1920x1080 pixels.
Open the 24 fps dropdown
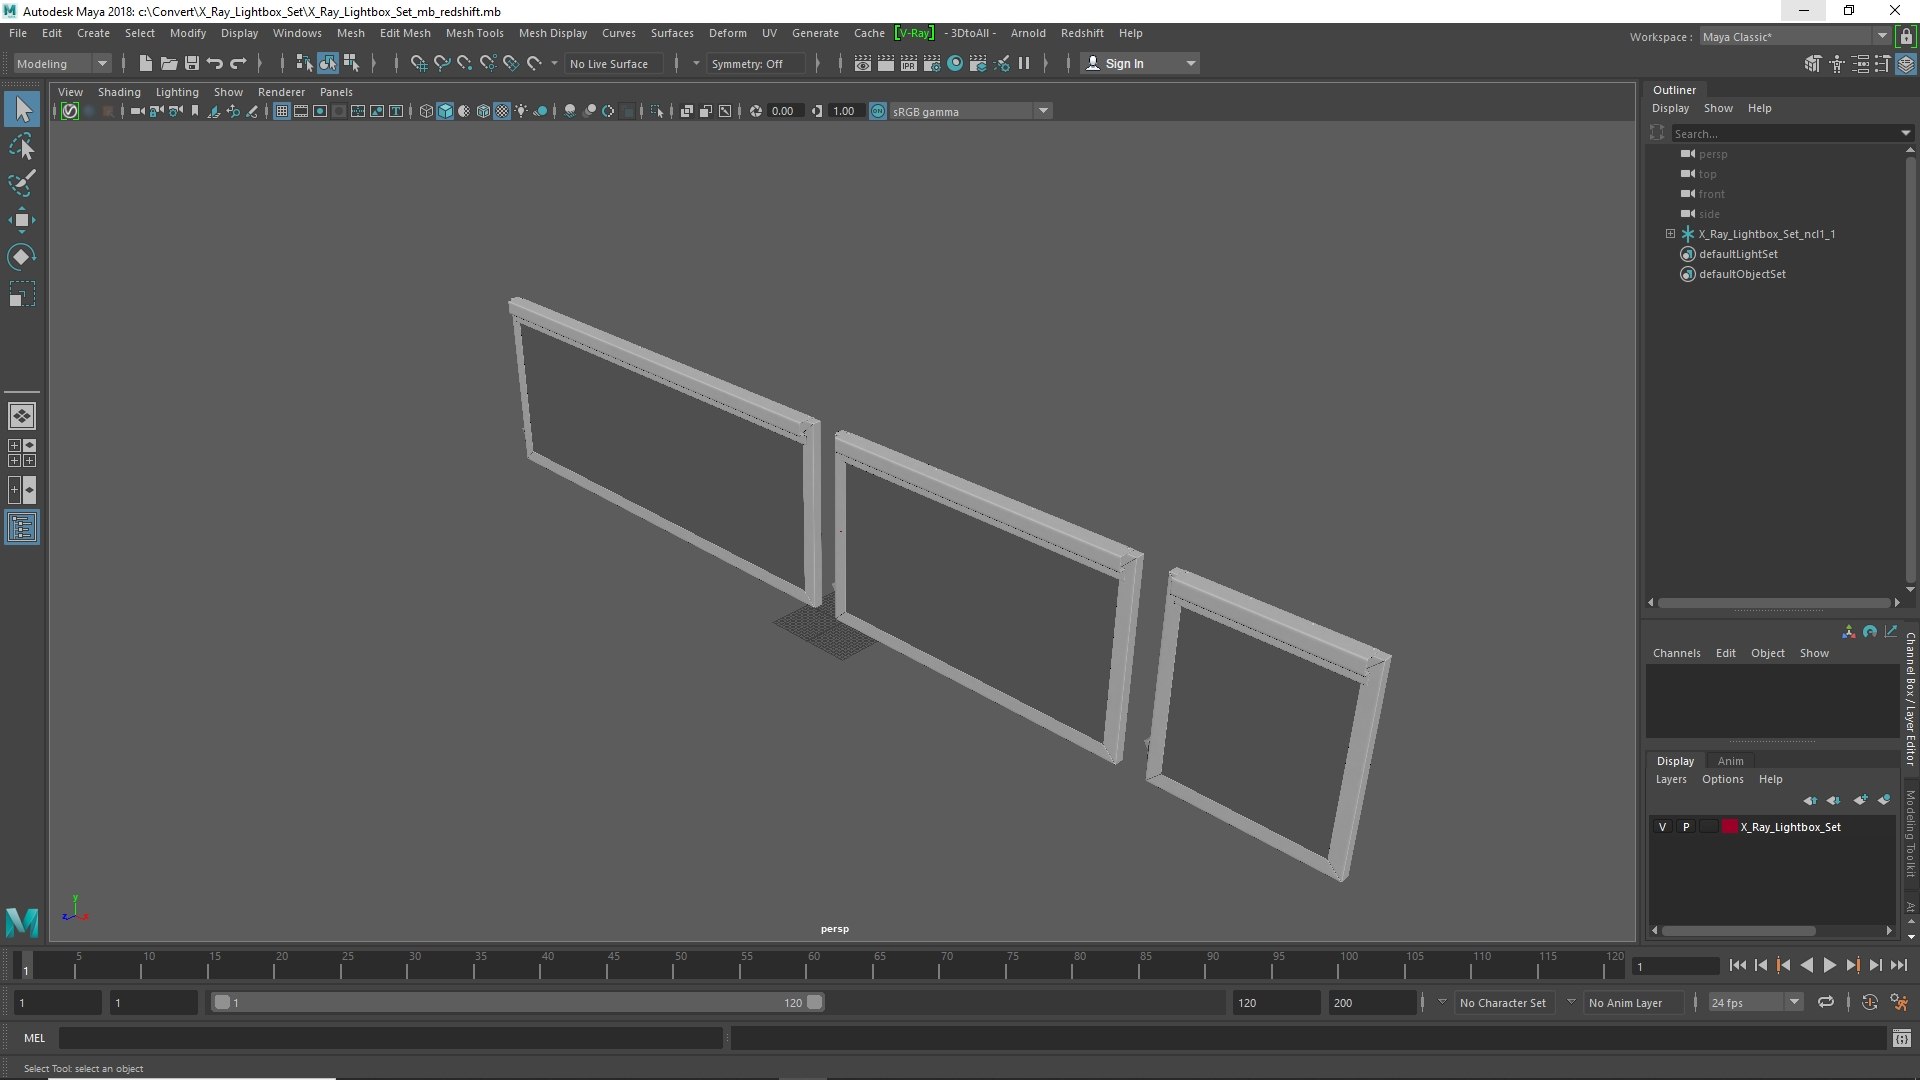(x=1754, y=1002)
